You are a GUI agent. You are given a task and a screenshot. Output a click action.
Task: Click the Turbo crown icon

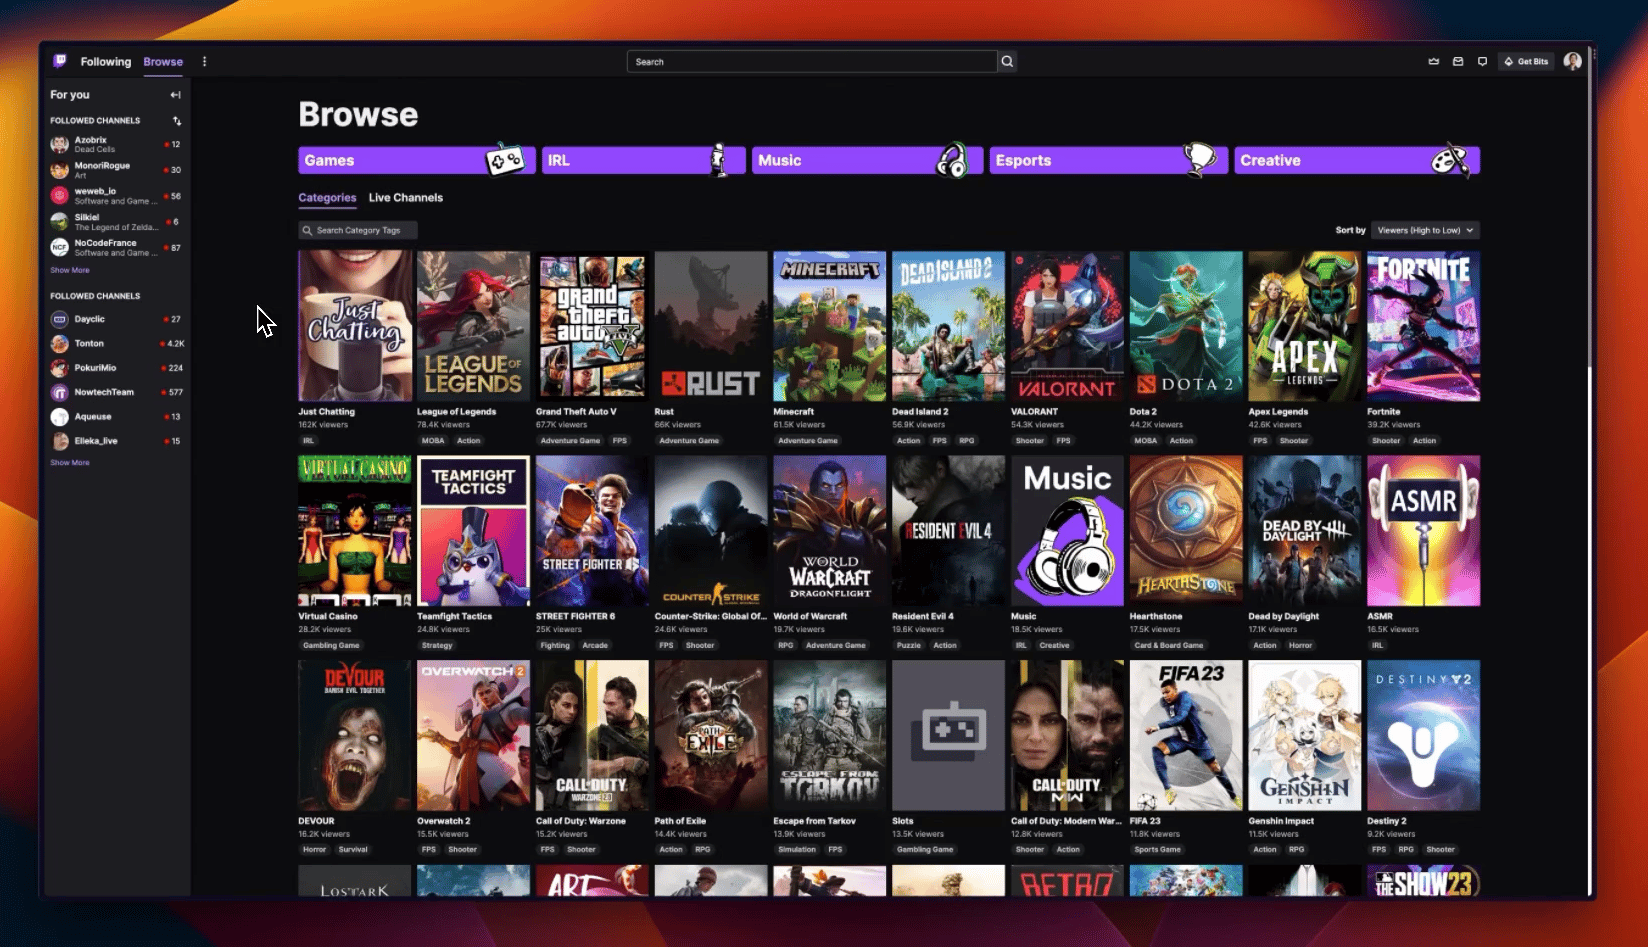pos(1434,61)
